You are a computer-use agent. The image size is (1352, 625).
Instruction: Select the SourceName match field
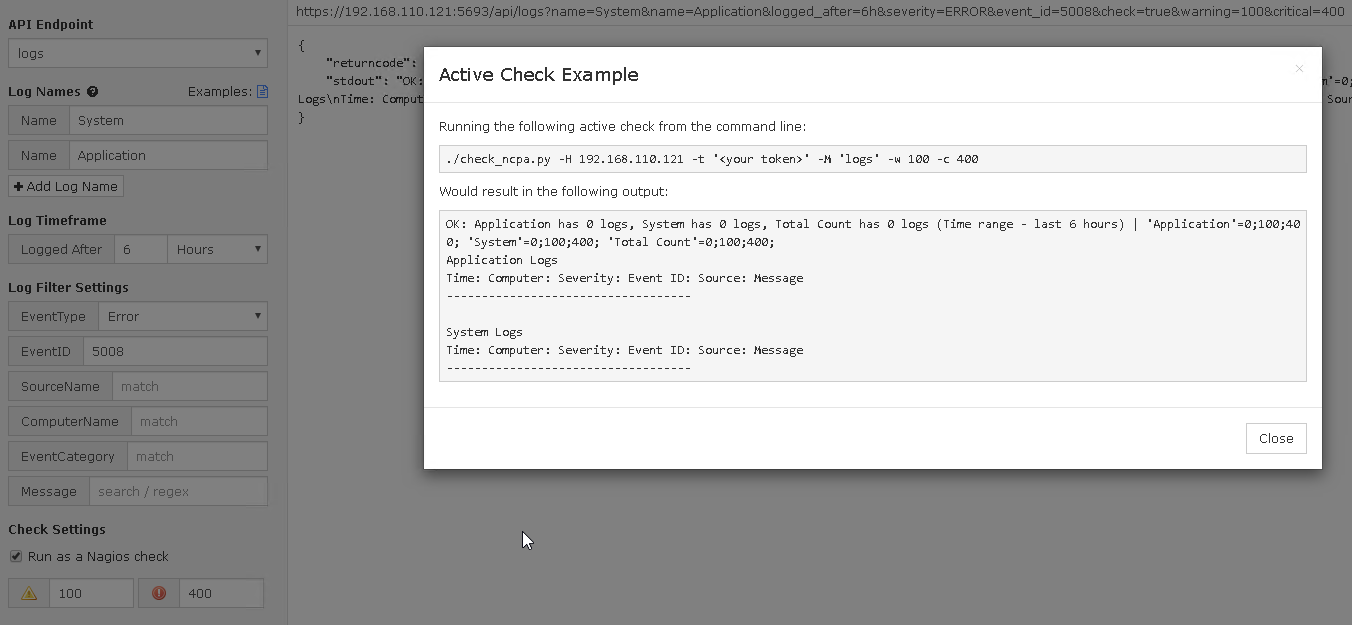coord(190,386)
